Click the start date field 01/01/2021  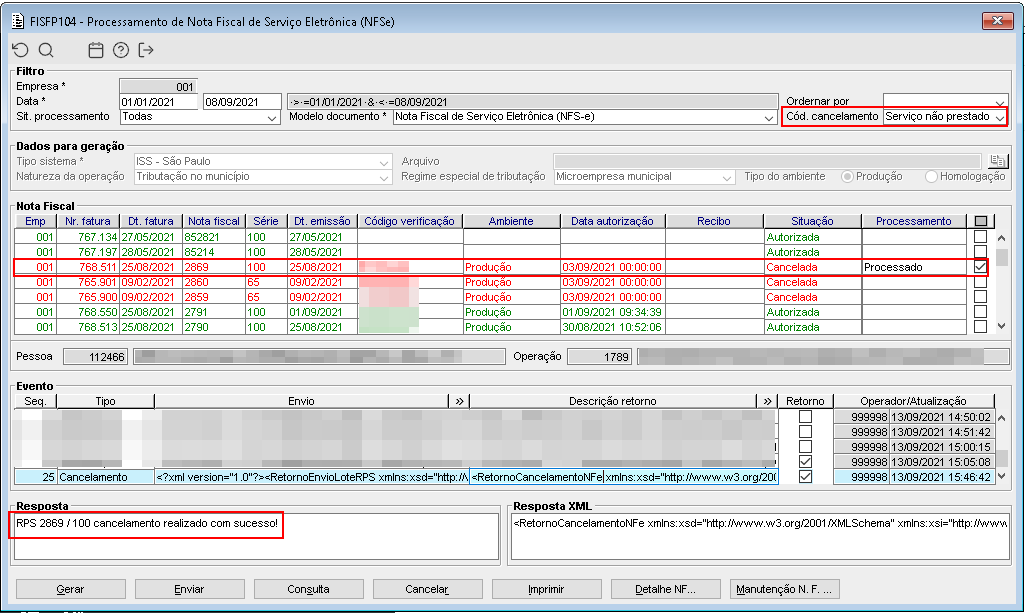159,102
